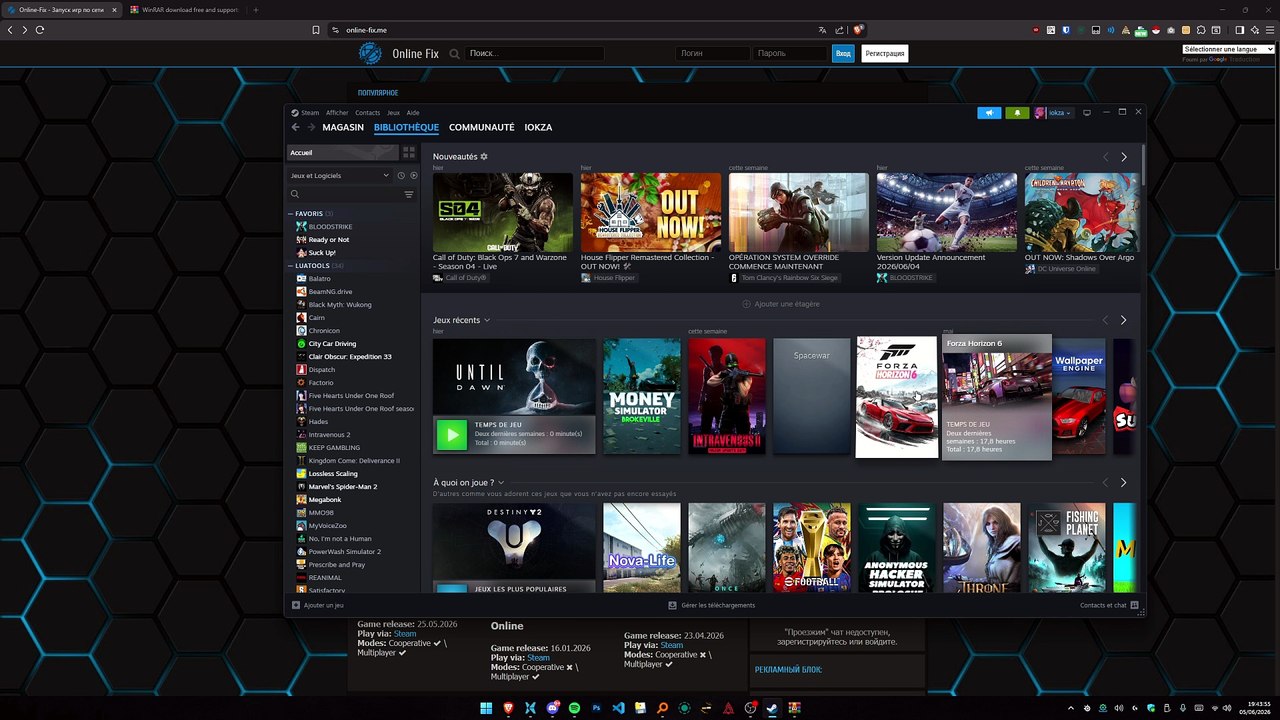The image size is (1280, 720).
Task: Open the Jeux et Logiciels dropdown
Action: click(x=340, y=175)
